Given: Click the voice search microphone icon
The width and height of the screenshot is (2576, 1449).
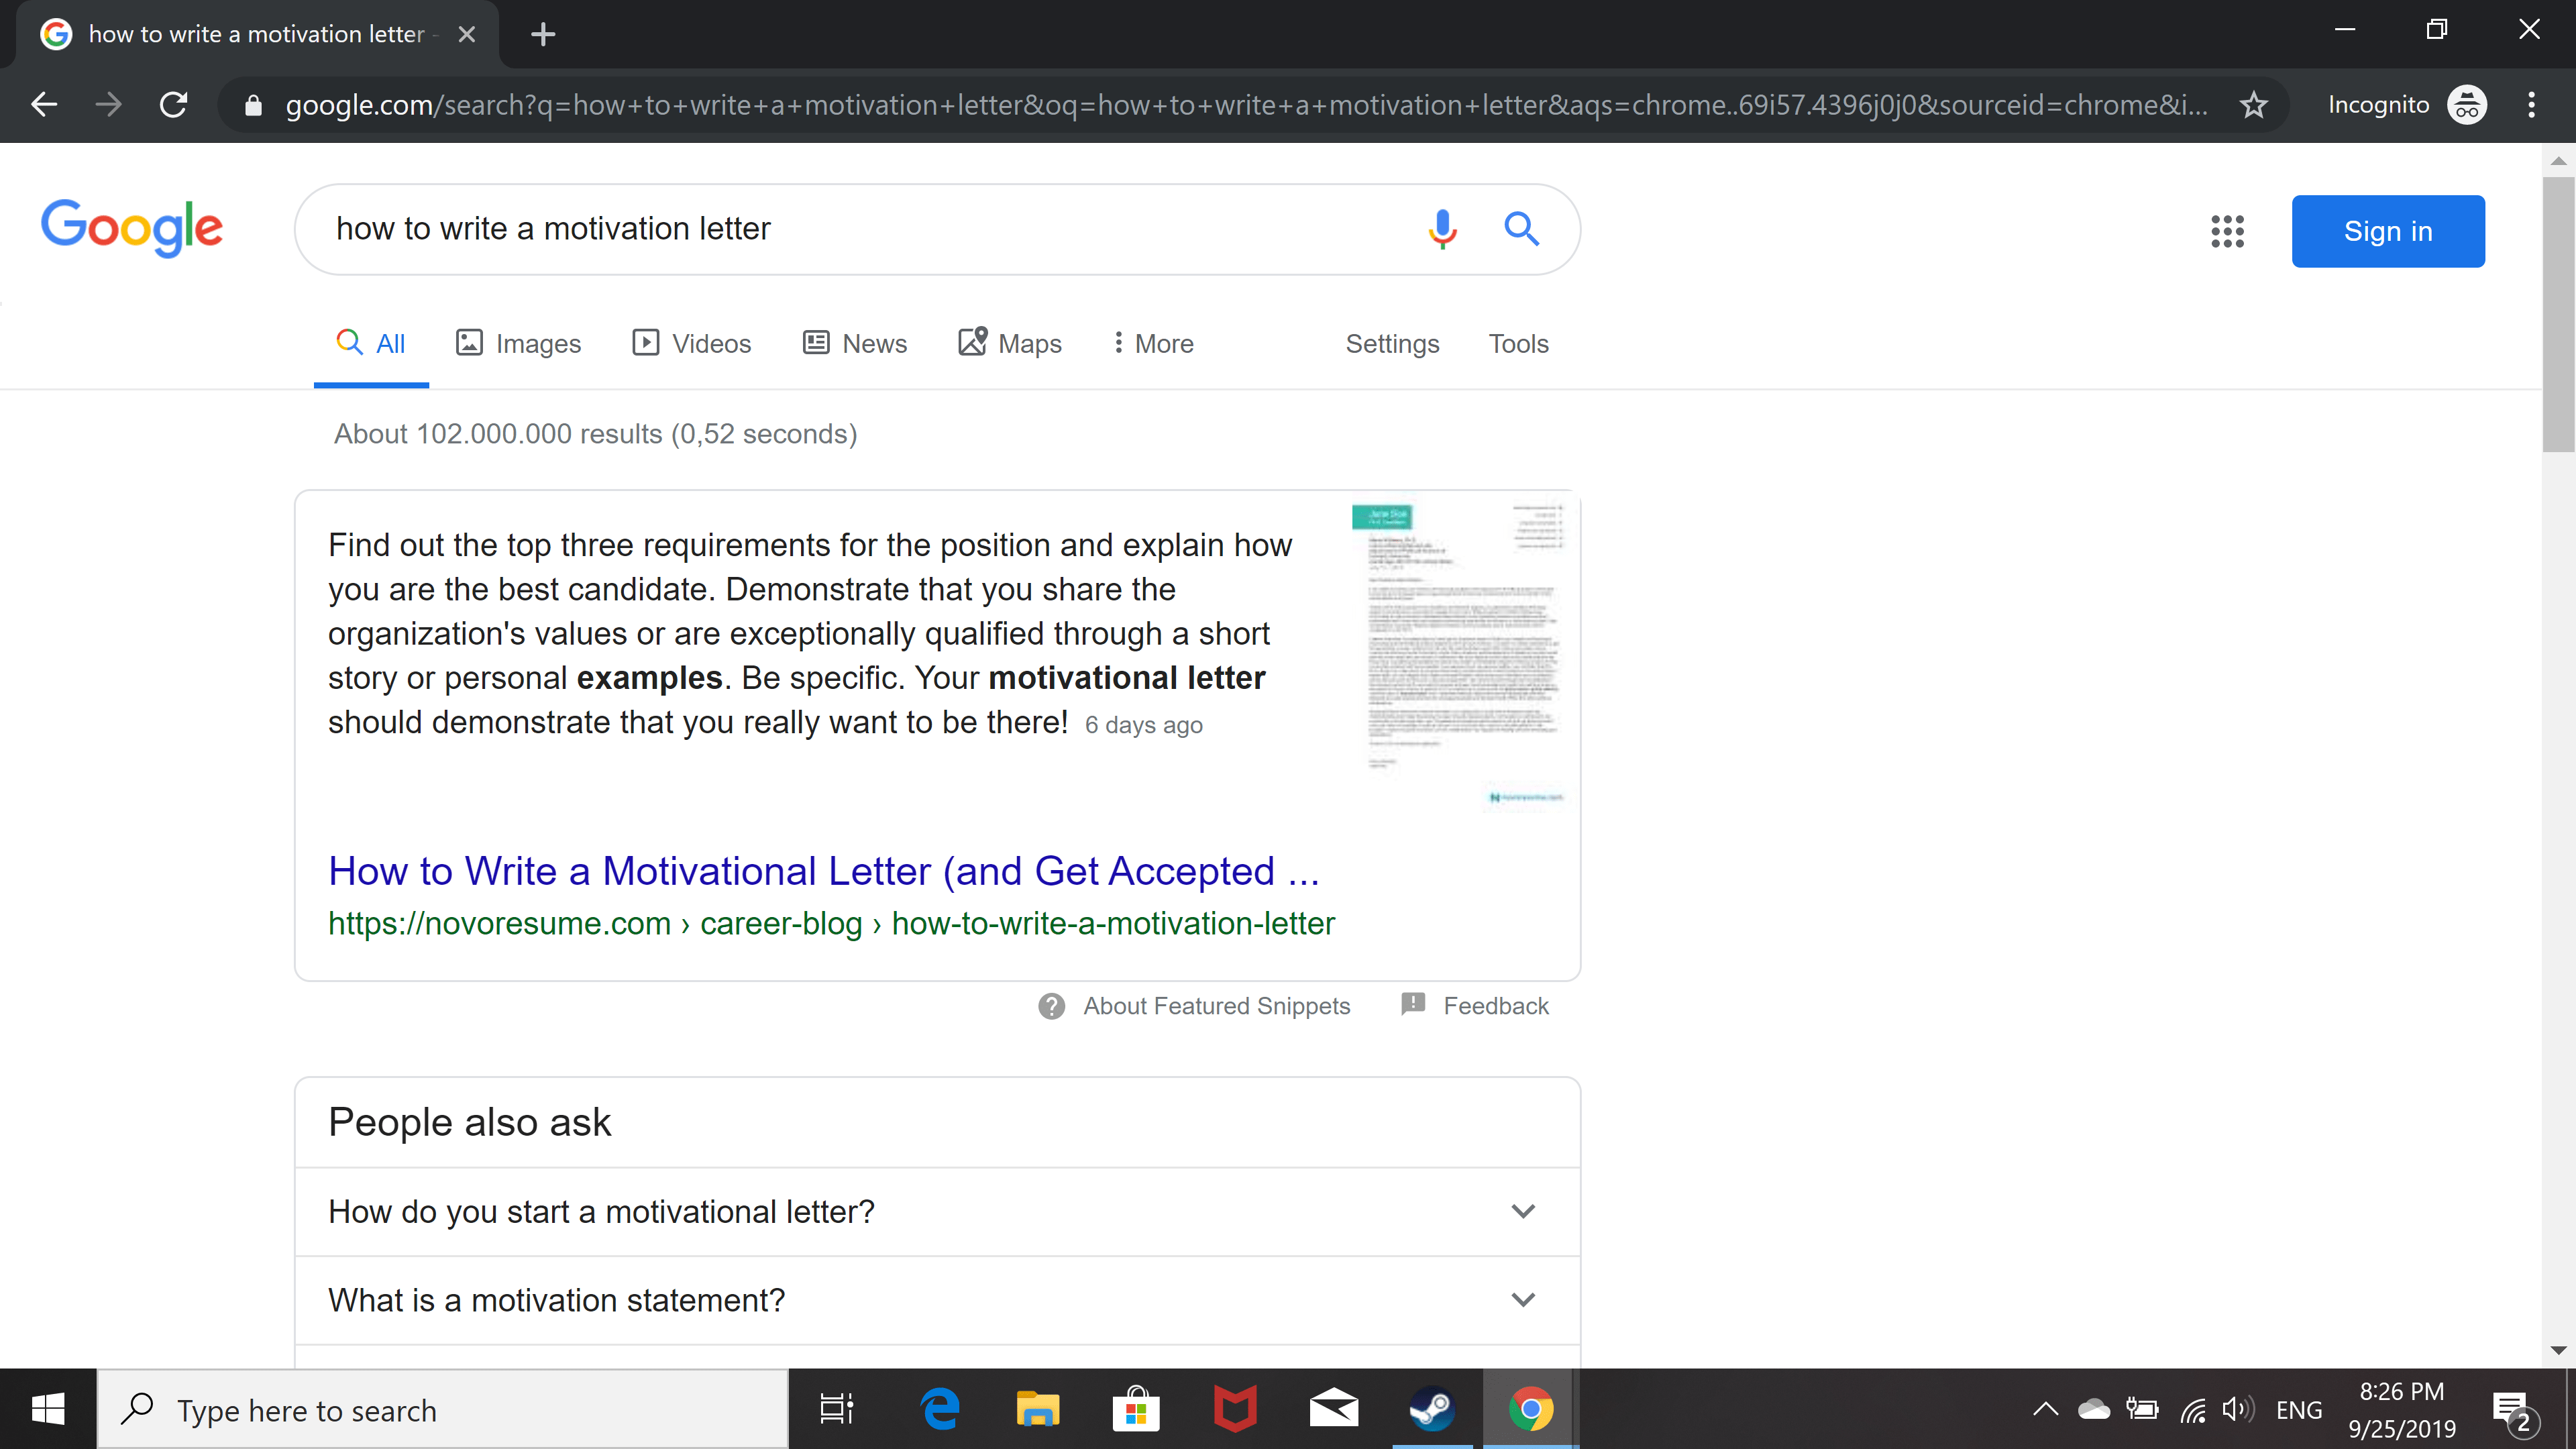Looking at the screenshot, I should (1441, 229).
